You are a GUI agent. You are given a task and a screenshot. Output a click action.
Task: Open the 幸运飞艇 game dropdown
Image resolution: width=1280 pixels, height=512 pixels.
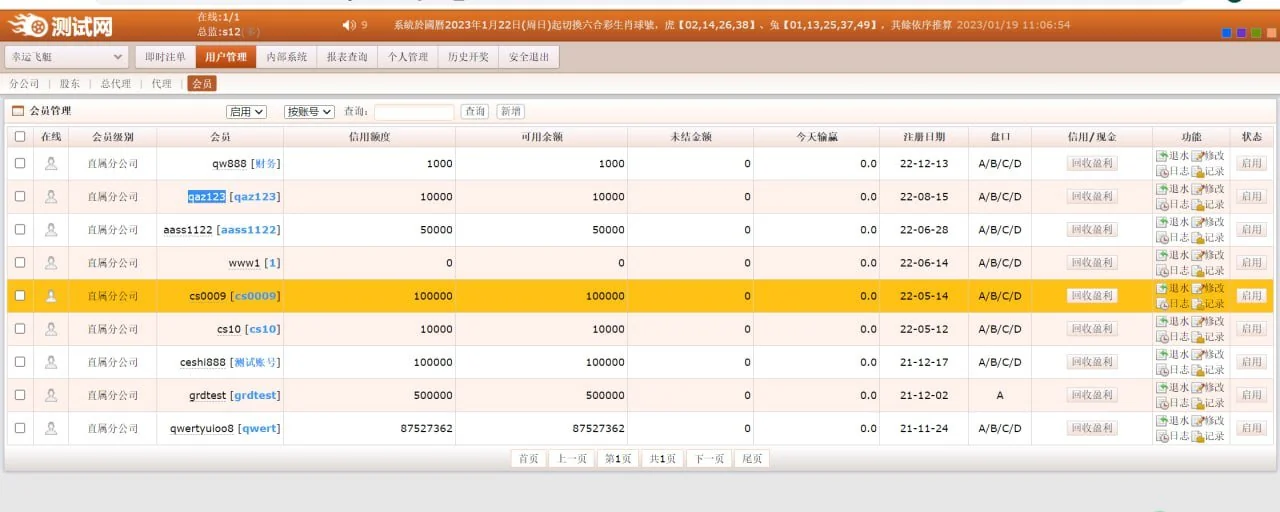click(x=67, y=57)
